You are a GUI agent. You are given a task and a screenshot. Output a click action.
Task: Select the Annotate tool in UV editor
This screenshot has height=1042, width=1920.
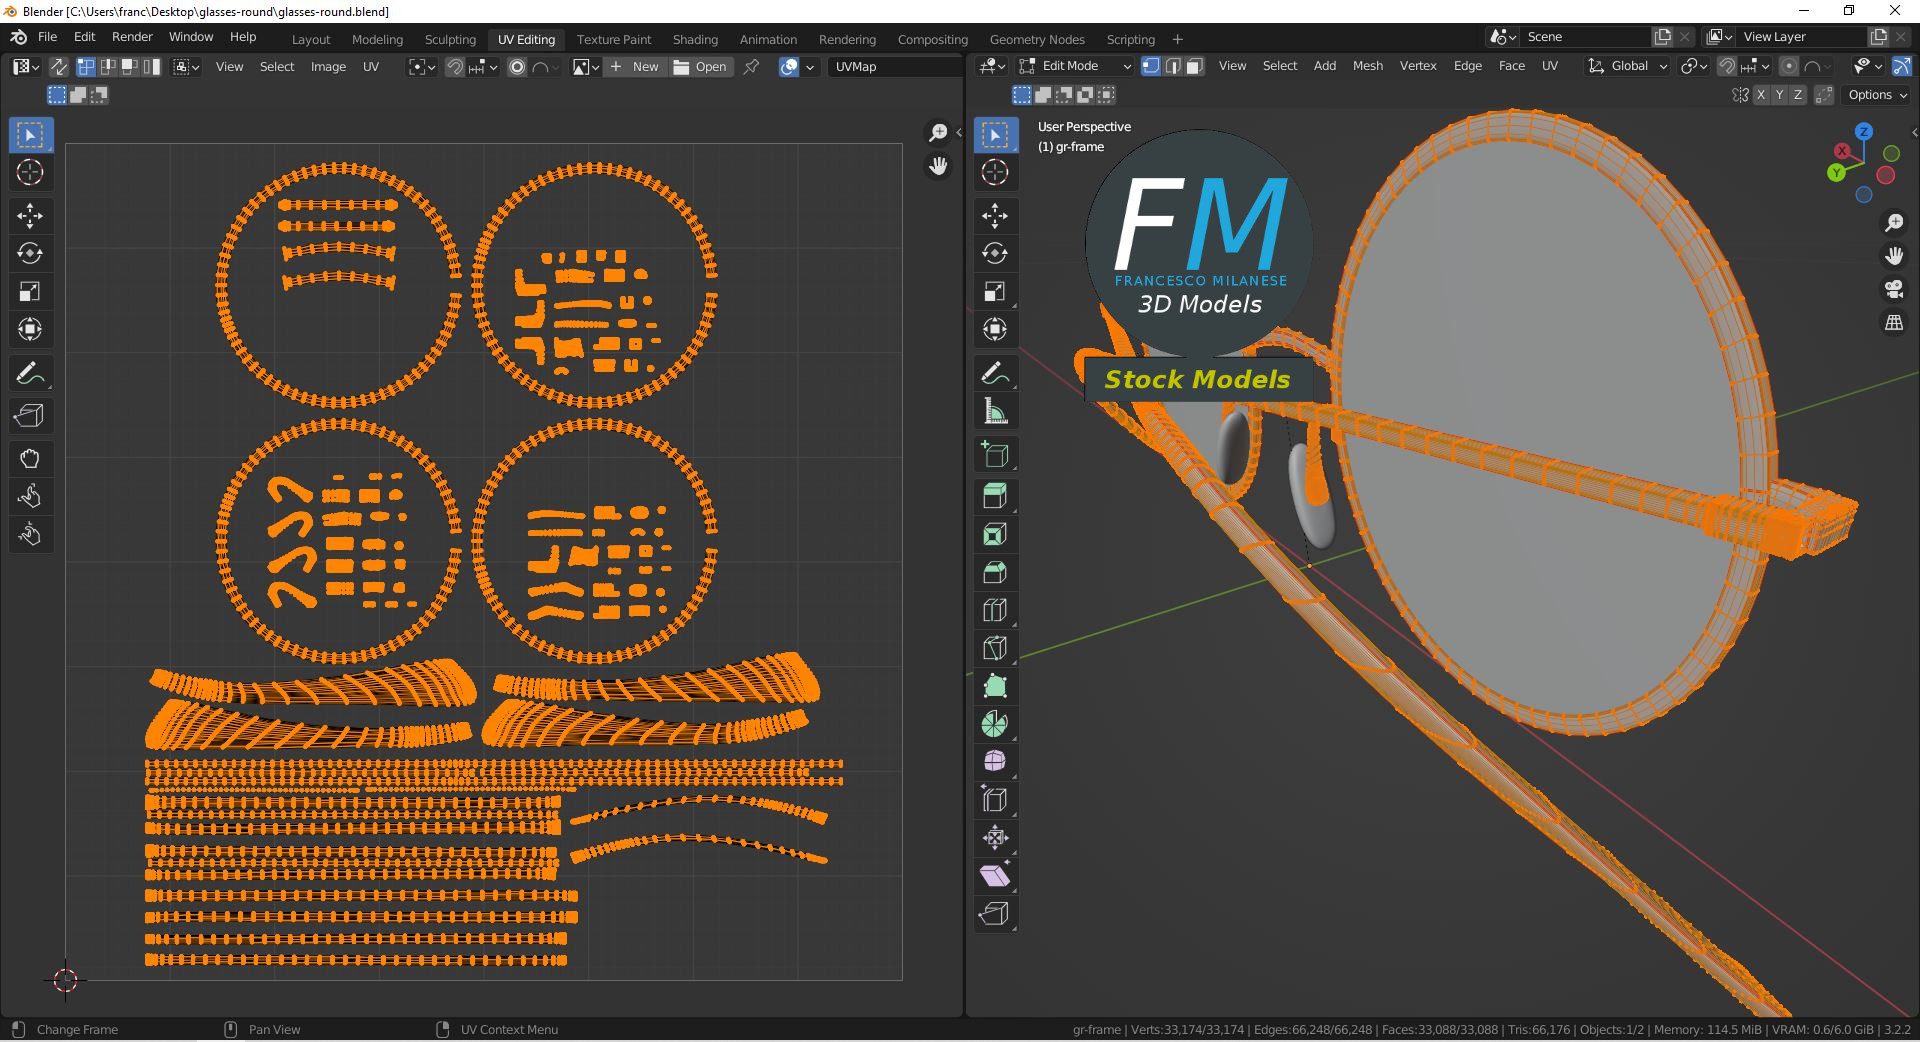[x=30, y=374]
